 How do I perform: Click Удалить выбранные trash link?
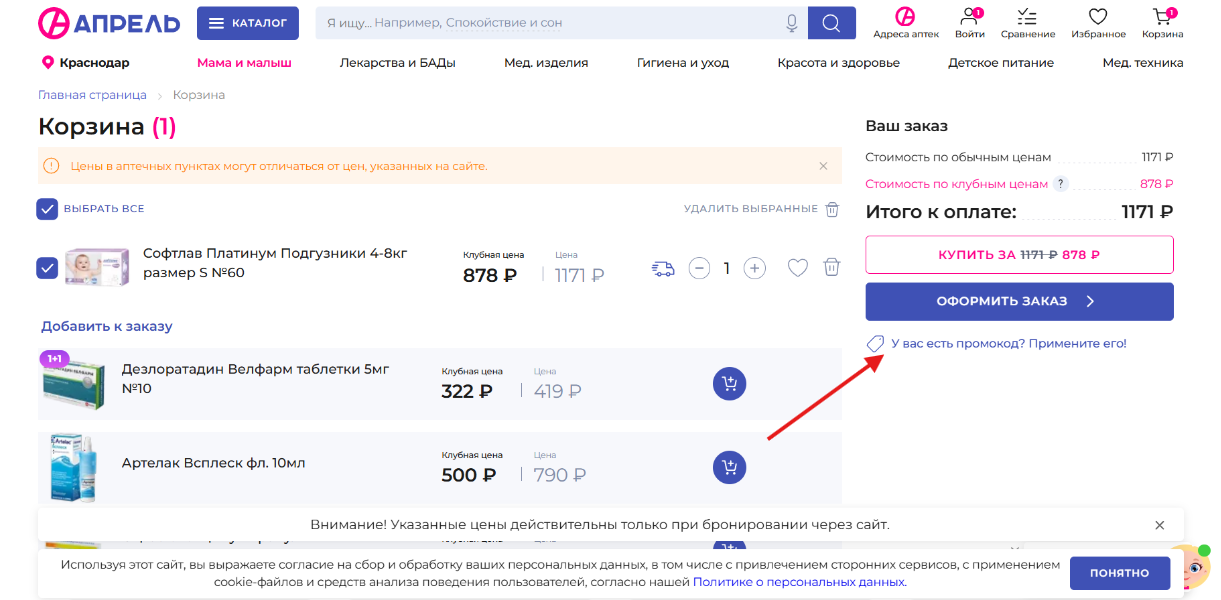coord(762,209)
